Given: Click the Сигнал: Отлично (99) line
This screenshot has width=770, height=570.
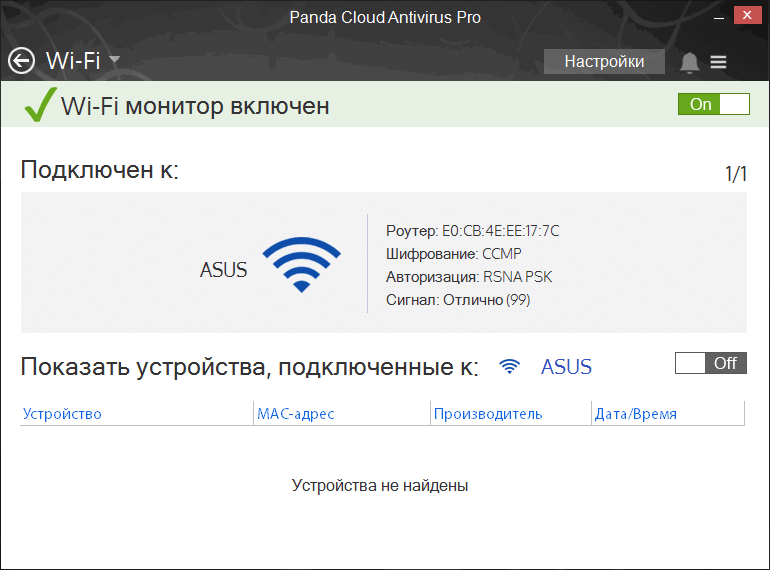Looking at the screenshot, I should pyautogui.click(x=458, y=300).
